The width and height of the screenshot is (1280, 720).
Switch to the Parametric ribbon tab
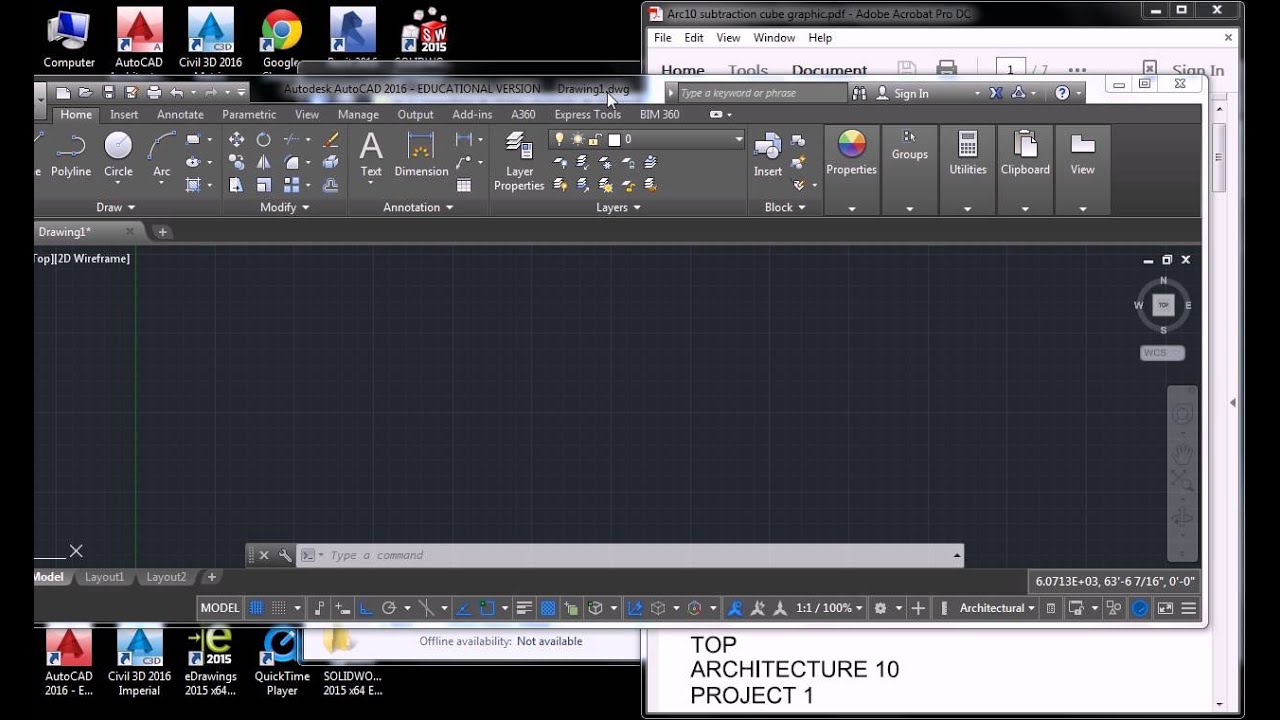point(249,114)
